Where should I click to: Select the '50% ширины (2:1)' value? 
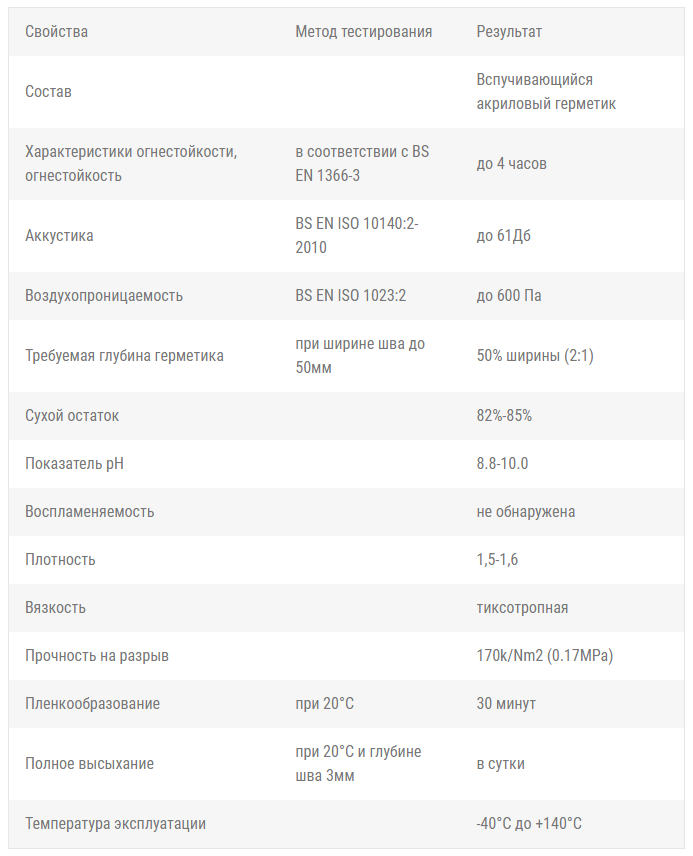[535, 355]
